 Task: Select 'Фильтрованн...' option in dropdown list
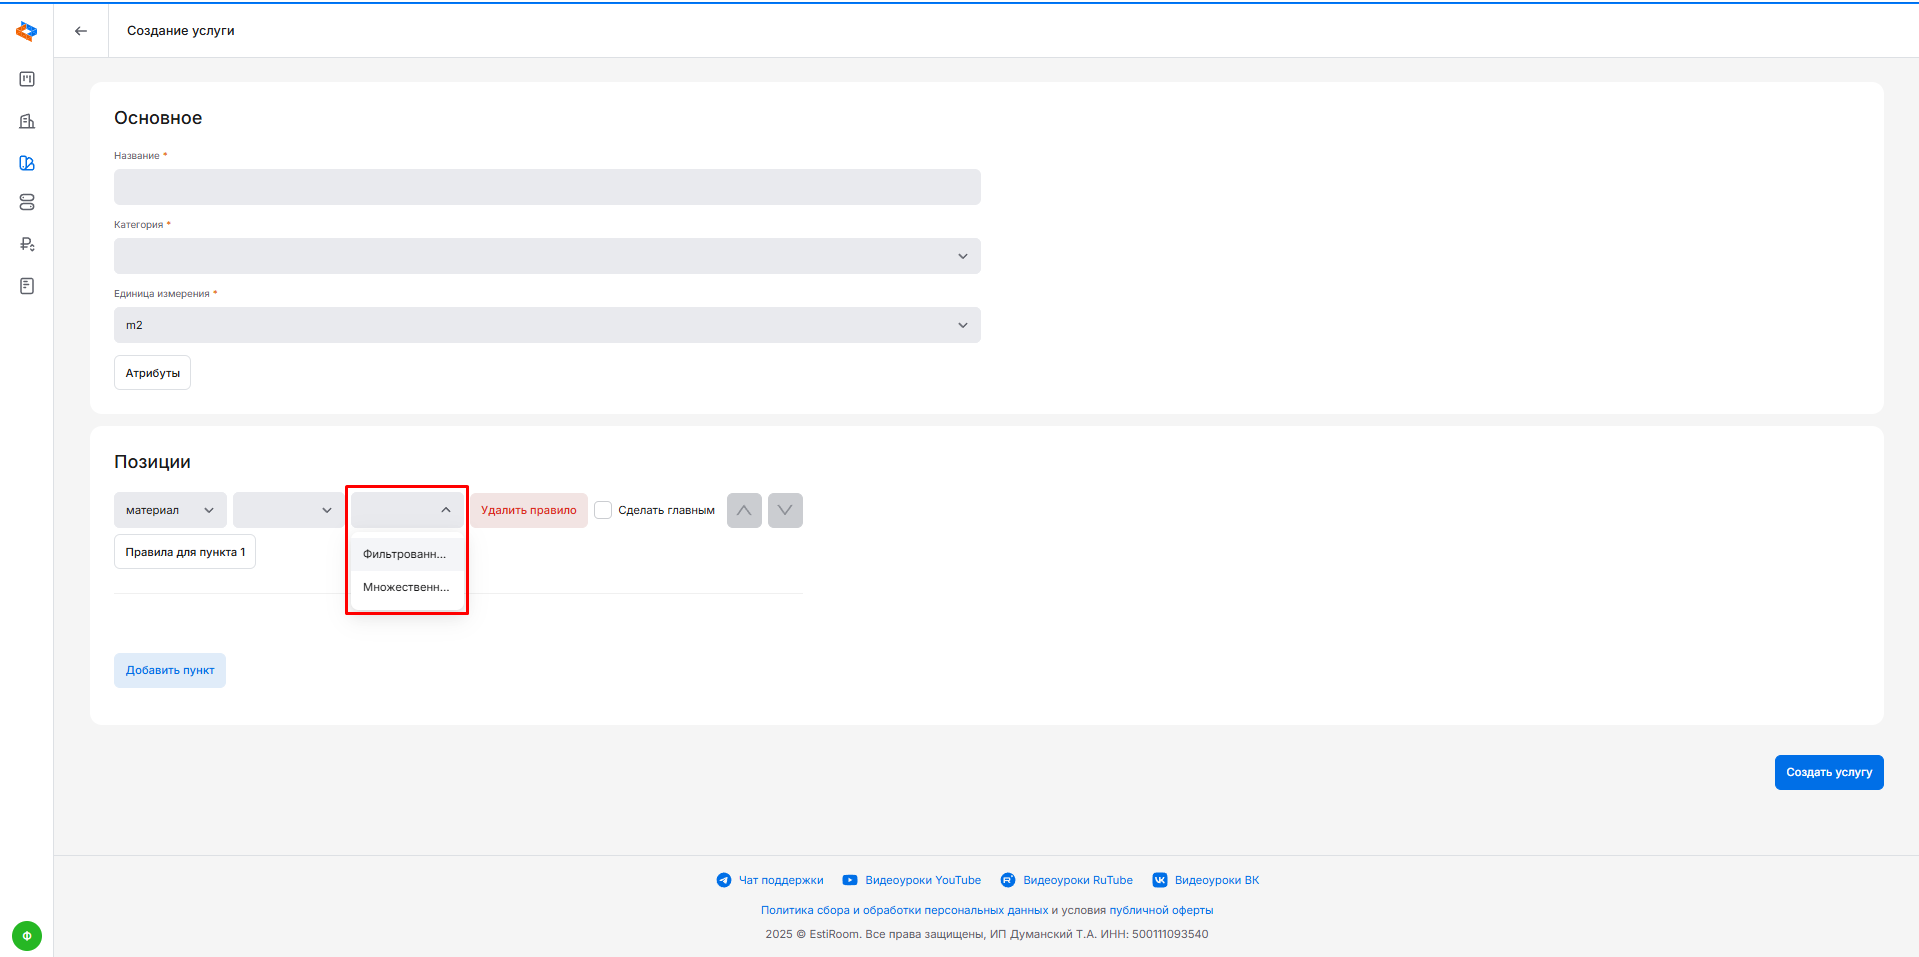405,554
